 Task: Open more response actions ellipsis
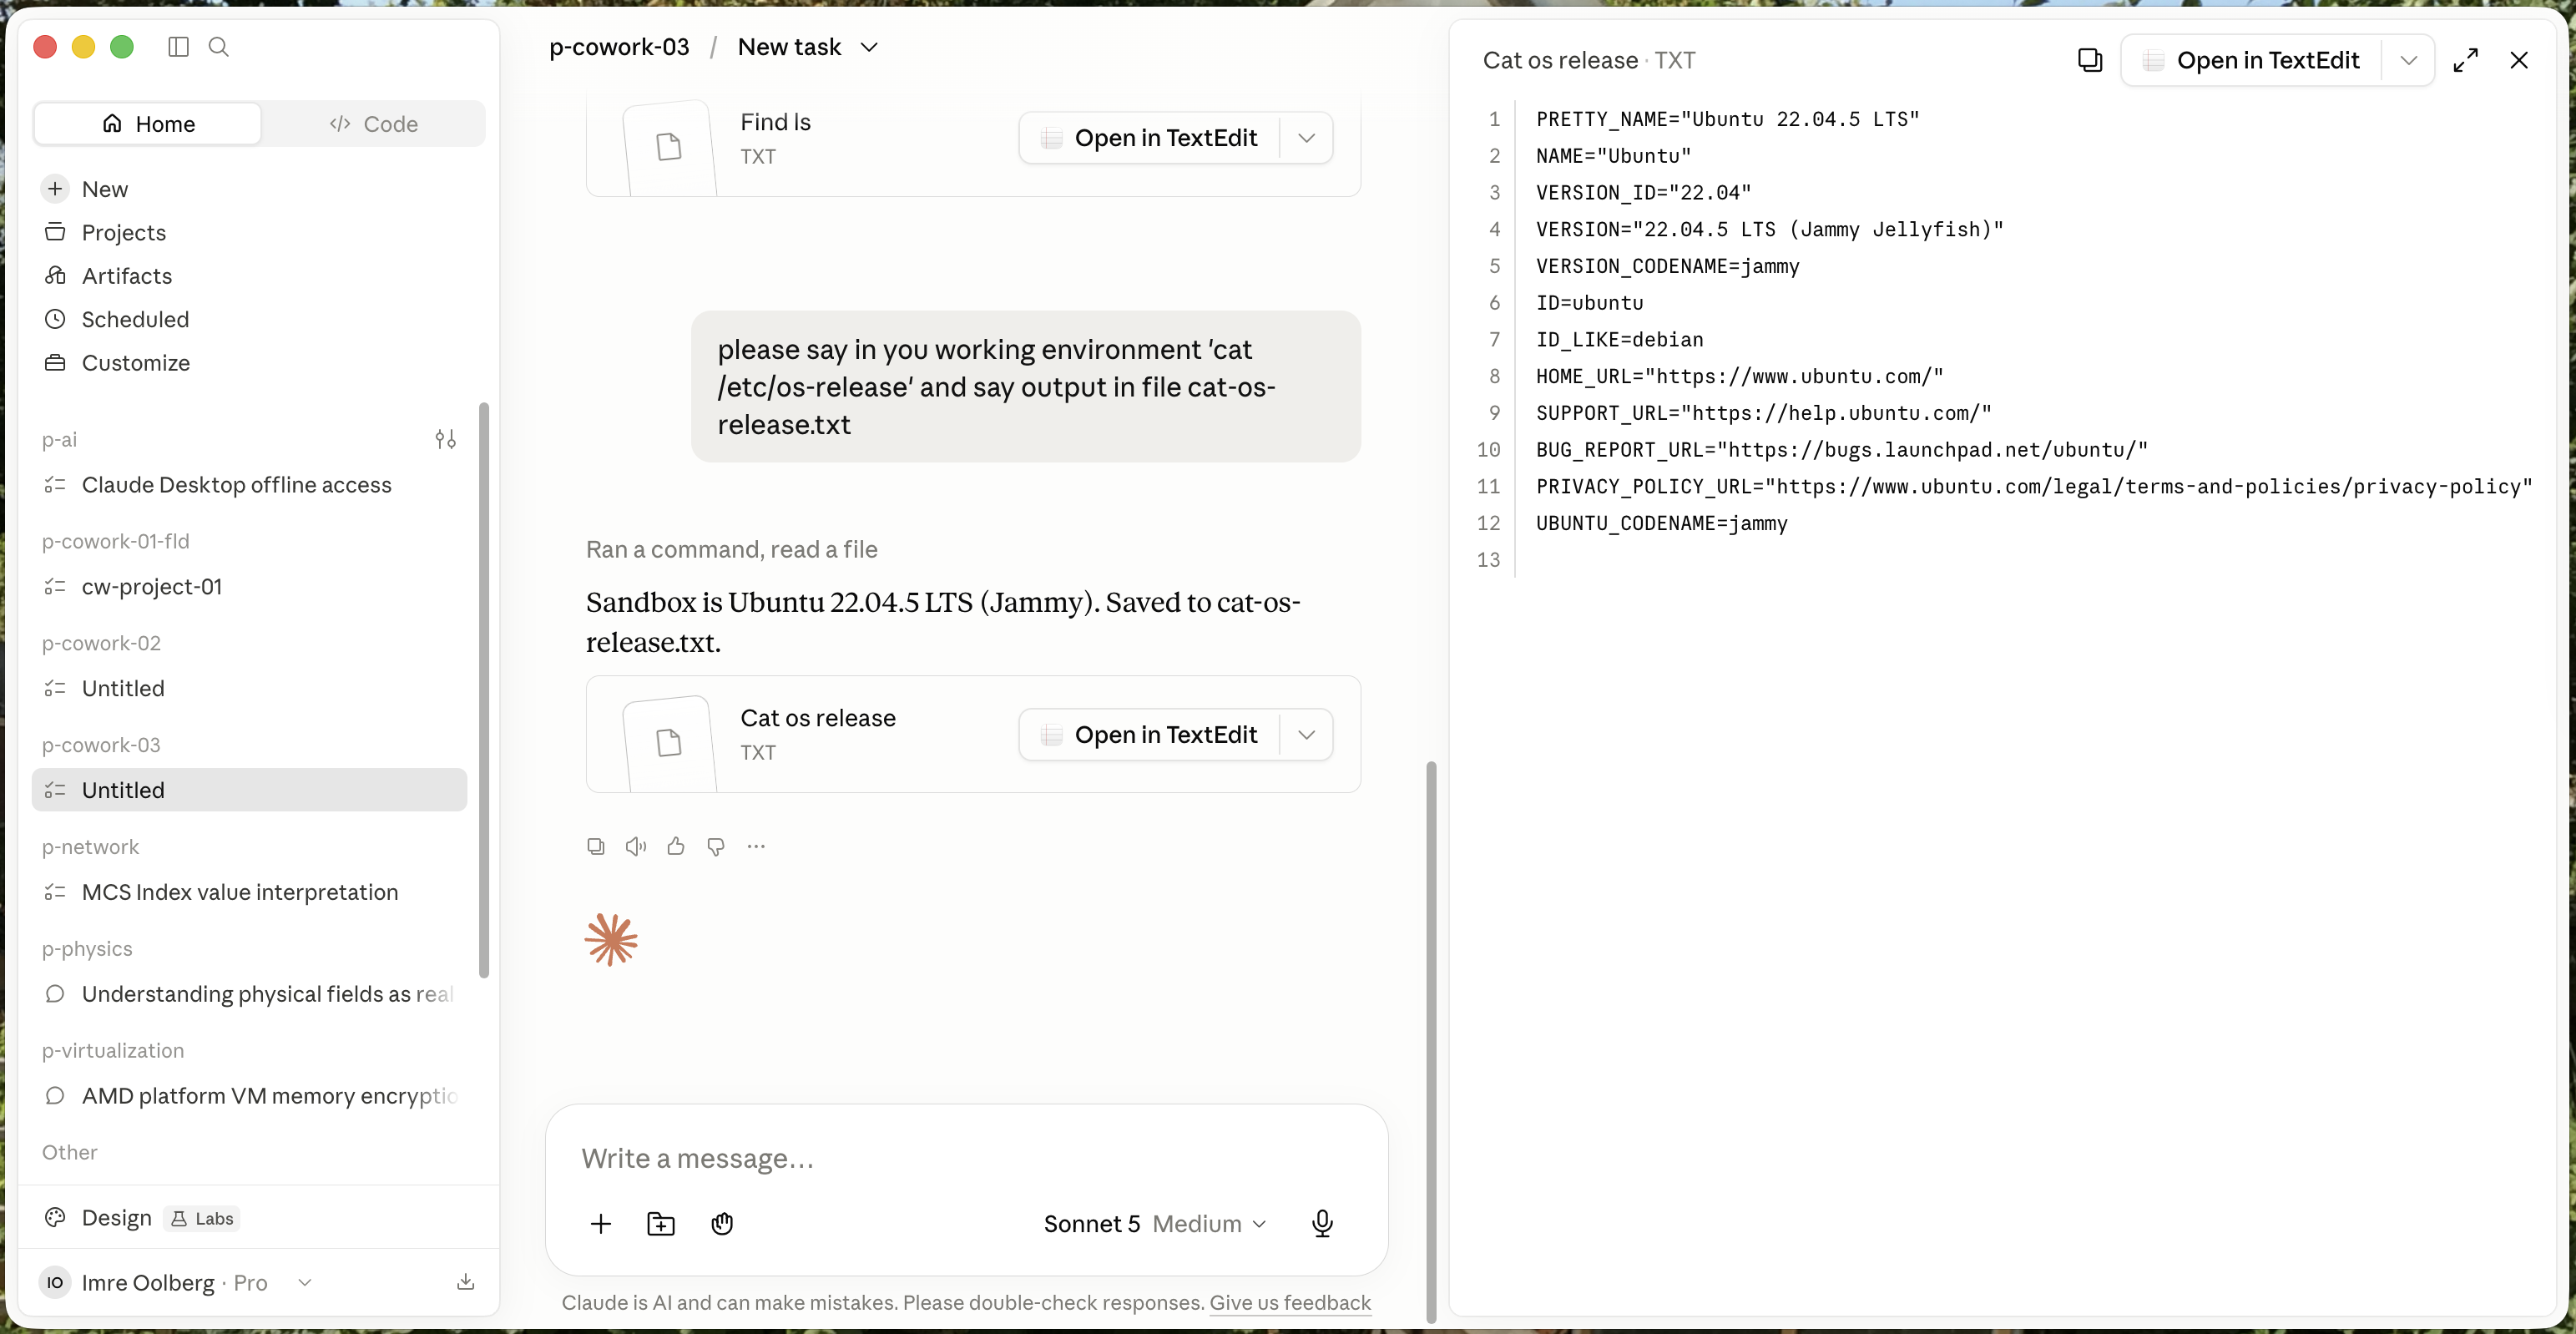(756, 846)
